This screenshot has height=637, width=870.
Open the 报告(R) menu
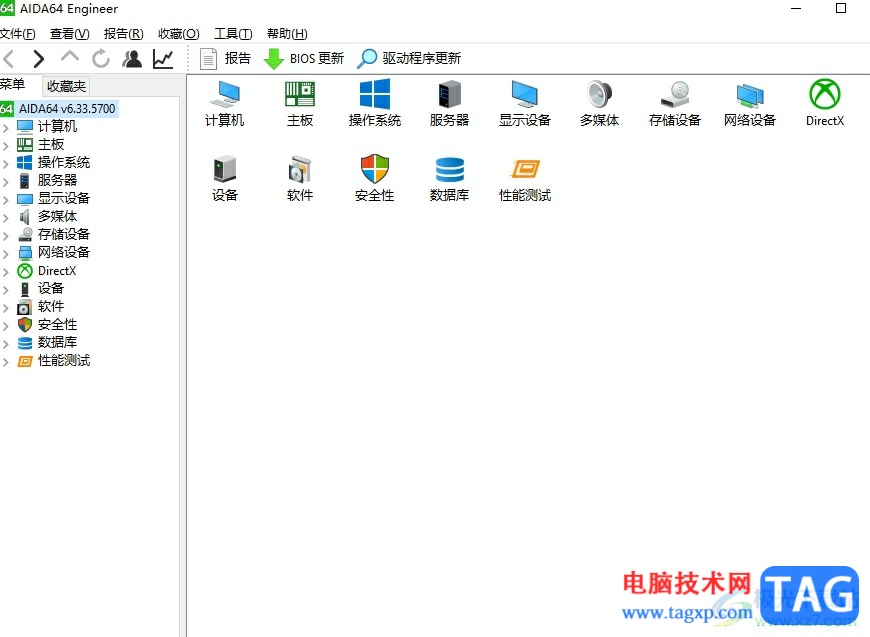123,34
